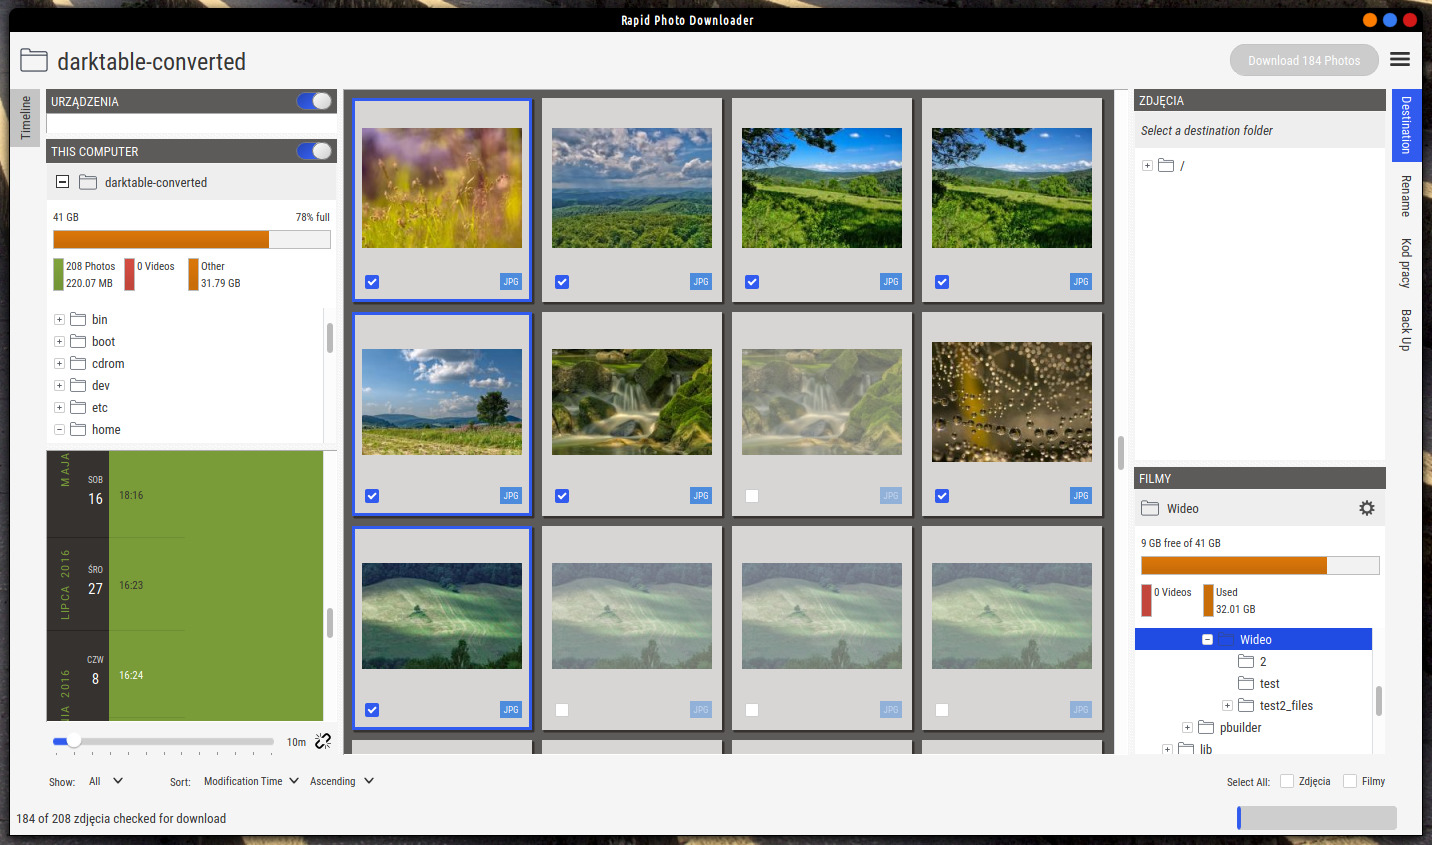Select the pbuilder folder row

(x=1253, y=727)
